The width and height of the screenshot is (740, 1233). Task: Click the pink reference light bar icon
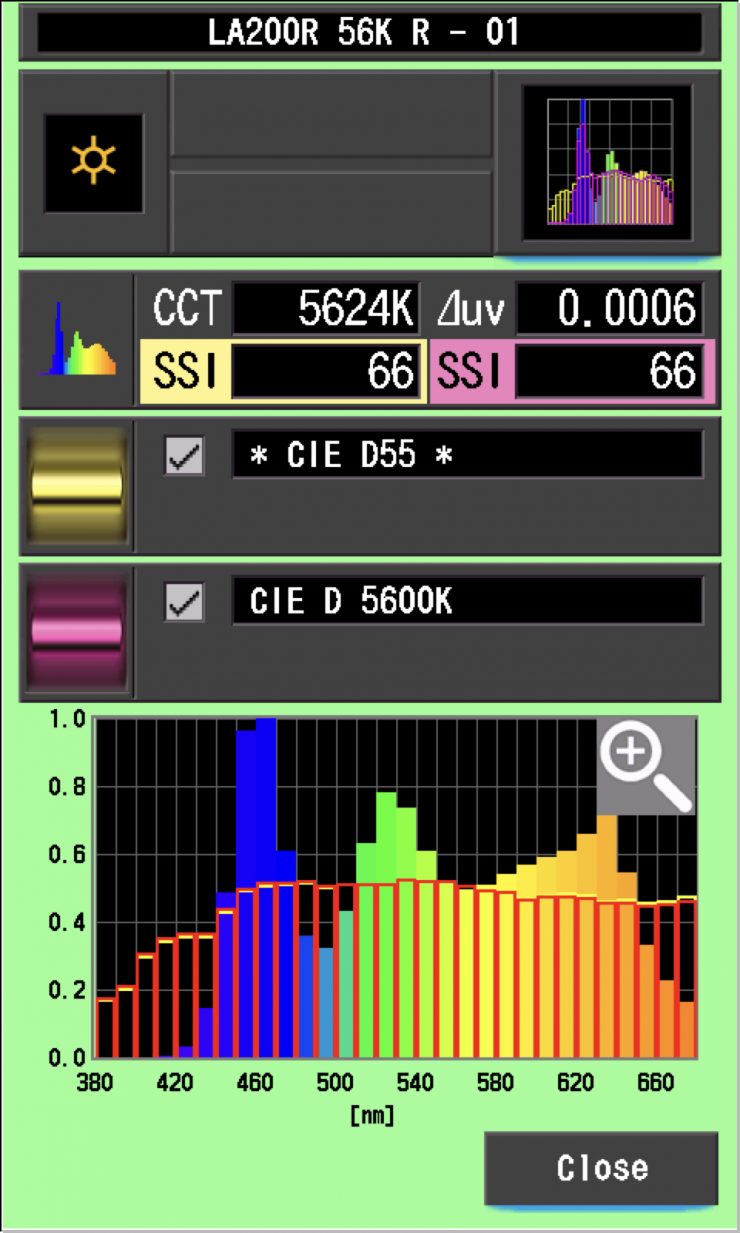[x=77, y=632]
